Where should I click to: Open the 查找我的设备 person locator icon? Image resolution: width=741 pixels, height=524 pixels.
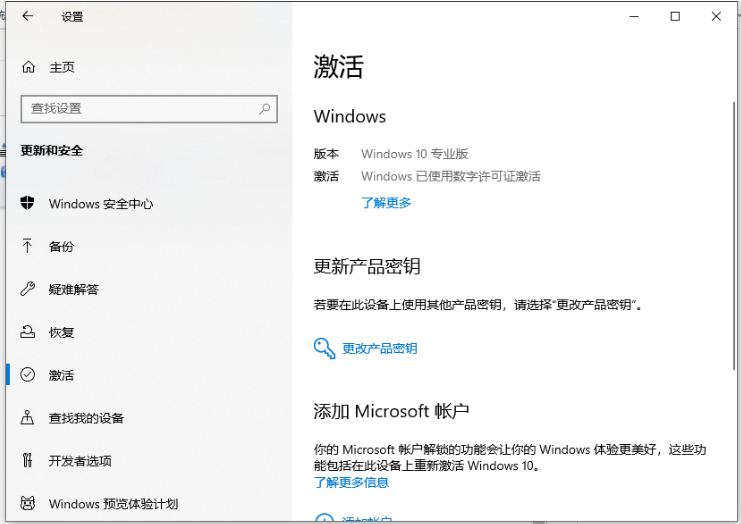pos(27,417)
